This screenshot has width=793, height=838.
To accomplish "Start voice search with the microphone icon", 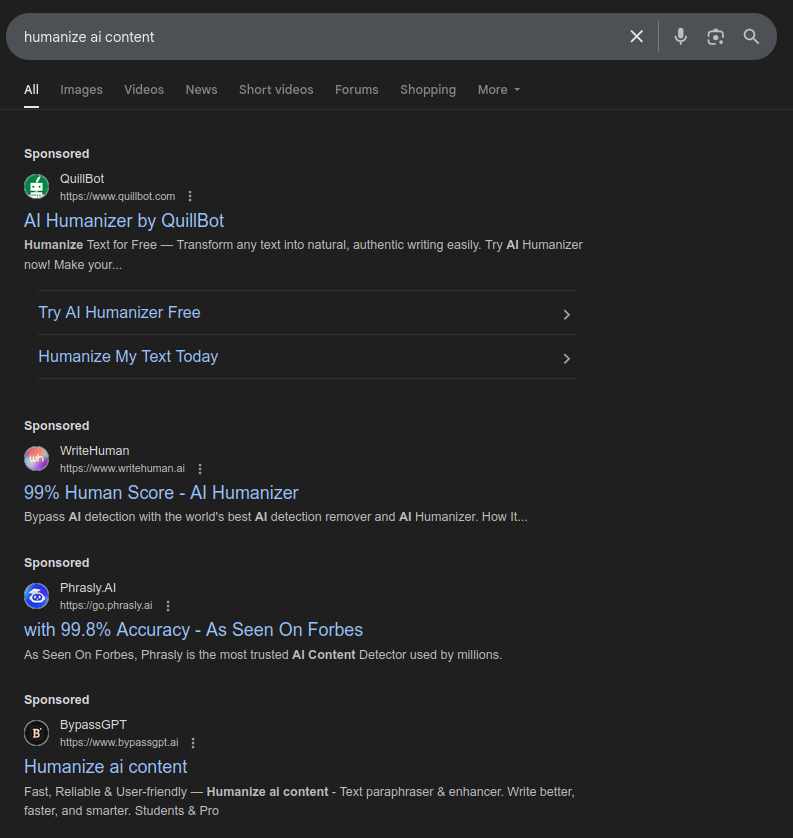I will point(680,36).
